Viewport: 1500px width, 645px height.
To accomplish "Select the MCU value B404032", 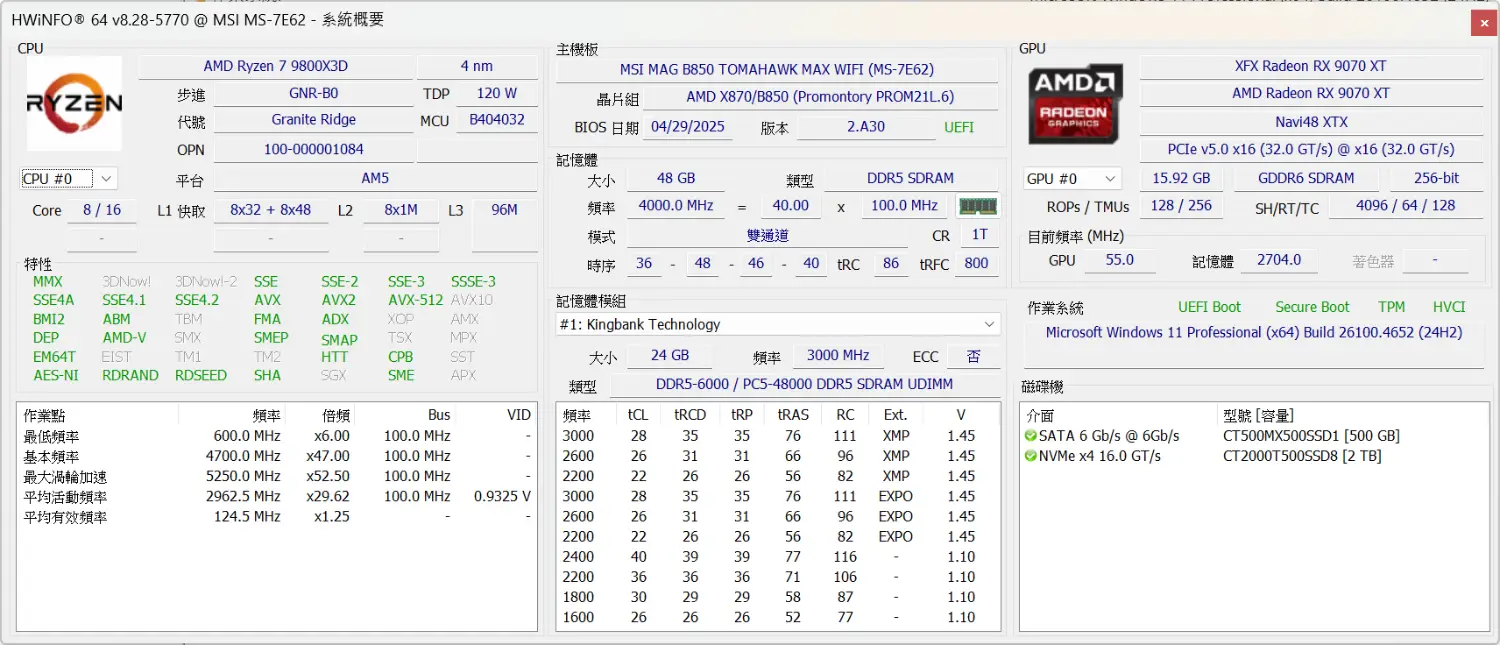I will coord(497,120).
